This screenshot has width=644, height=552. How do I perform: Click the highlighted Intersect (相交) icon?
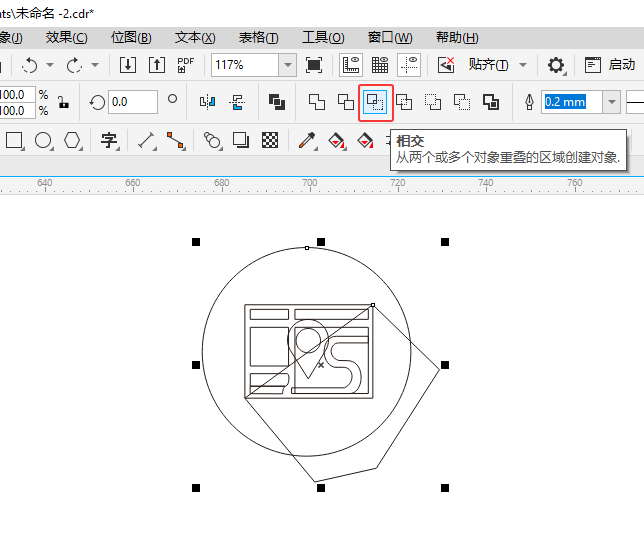(x=375, y=102)
